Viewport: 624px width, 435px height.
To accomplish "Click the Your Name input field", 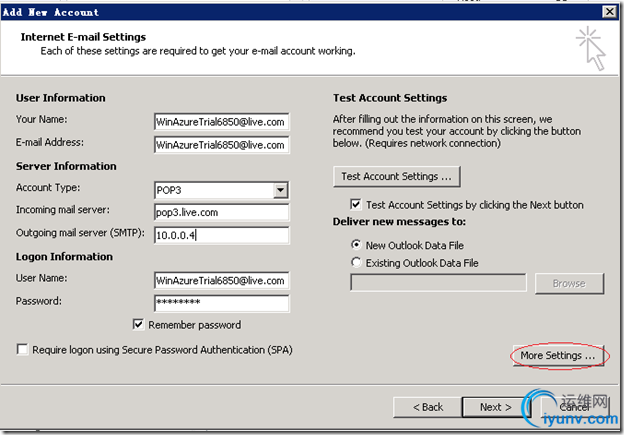I will [222, 122].
